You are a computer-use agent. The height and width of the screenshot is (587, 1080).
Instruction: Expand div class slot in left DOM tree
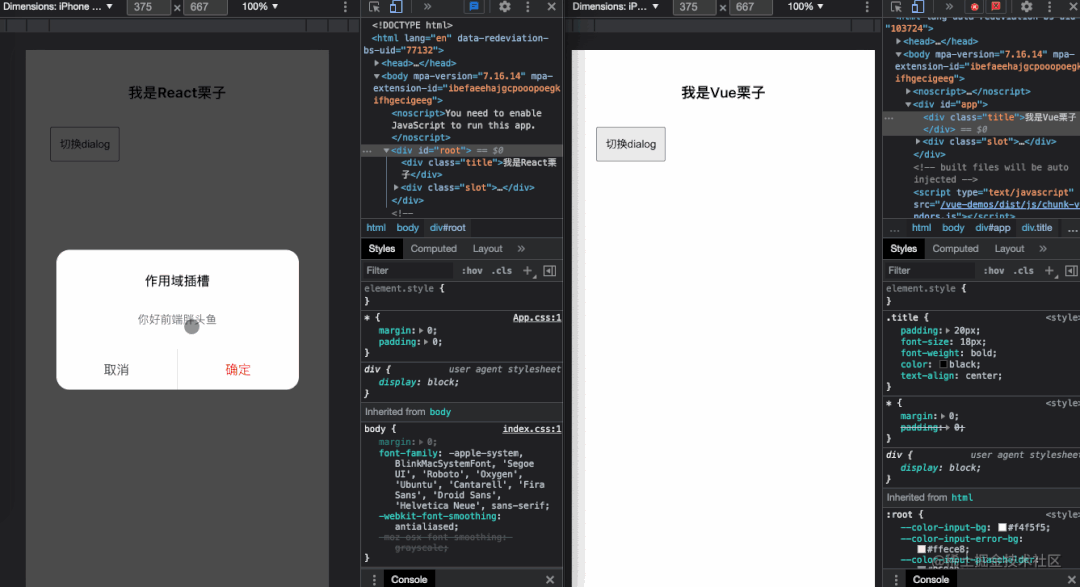[396, 187]
